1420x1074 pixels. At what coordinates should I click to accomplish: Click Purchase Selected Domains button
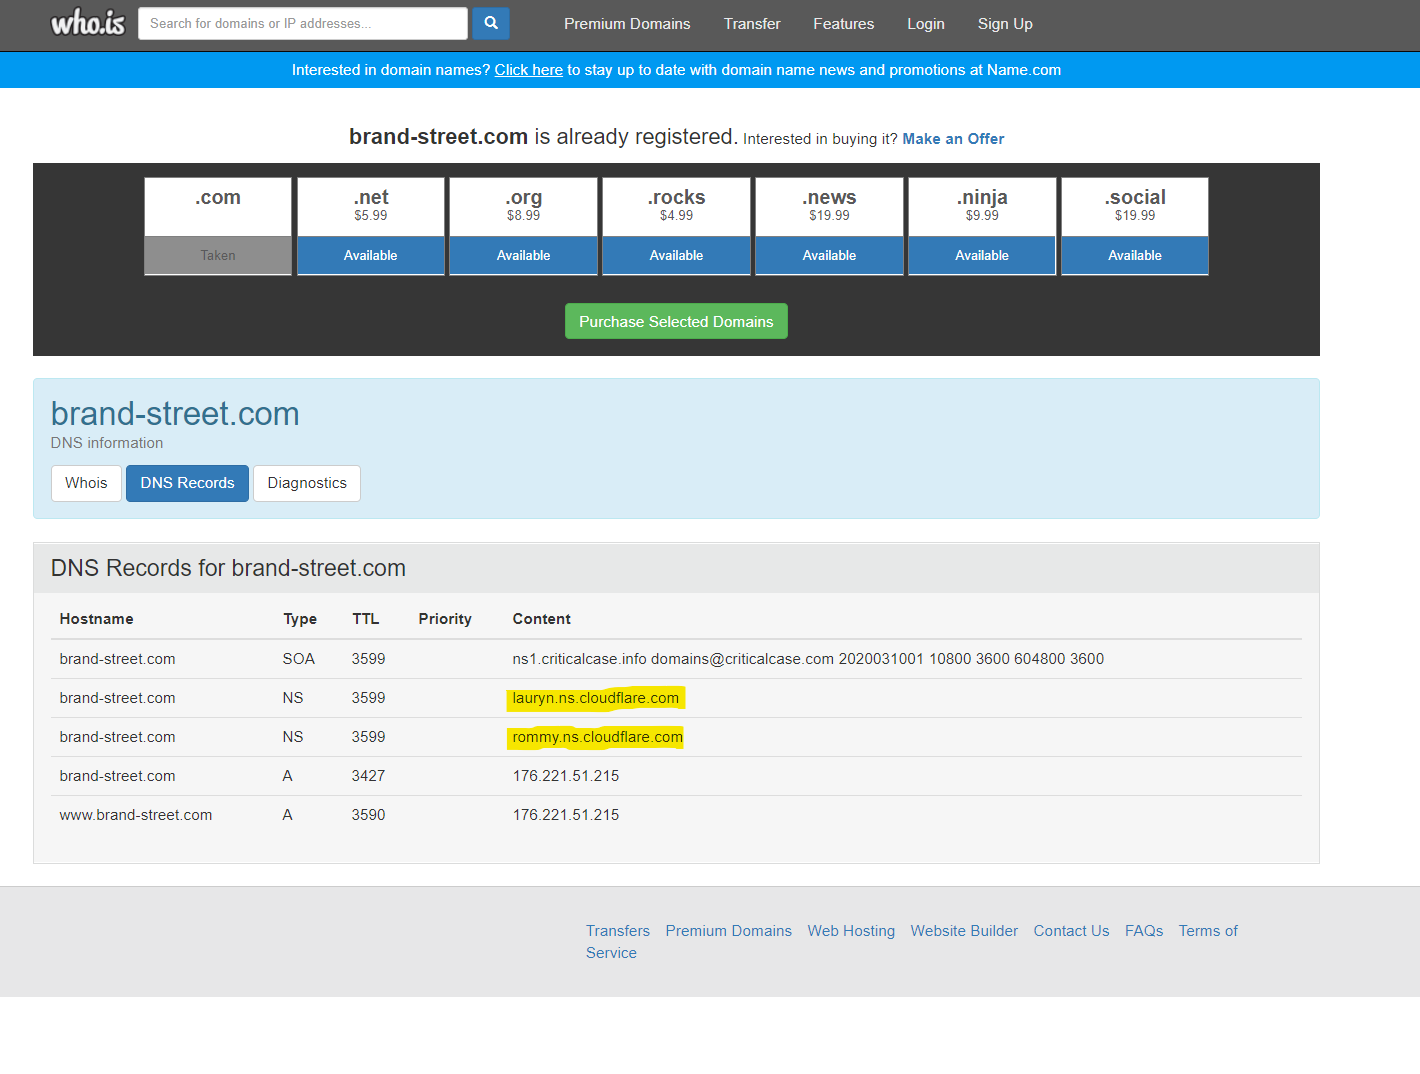click(x=676, y=321)
